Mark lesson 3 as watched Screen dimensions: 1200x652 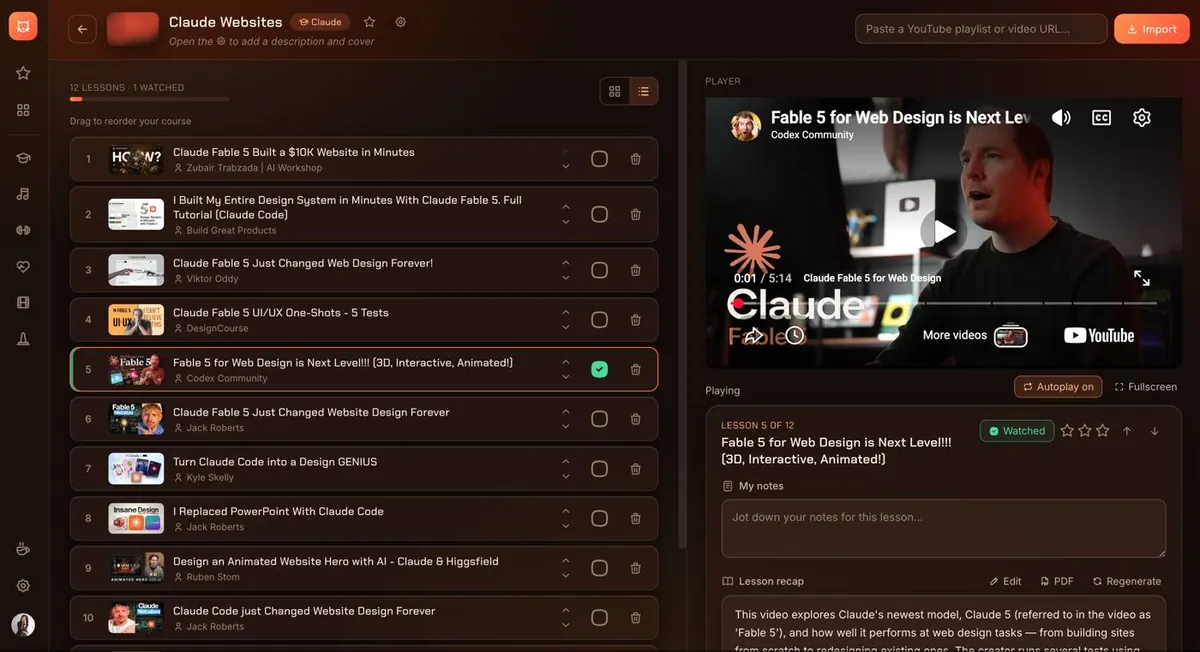point(599,270)
